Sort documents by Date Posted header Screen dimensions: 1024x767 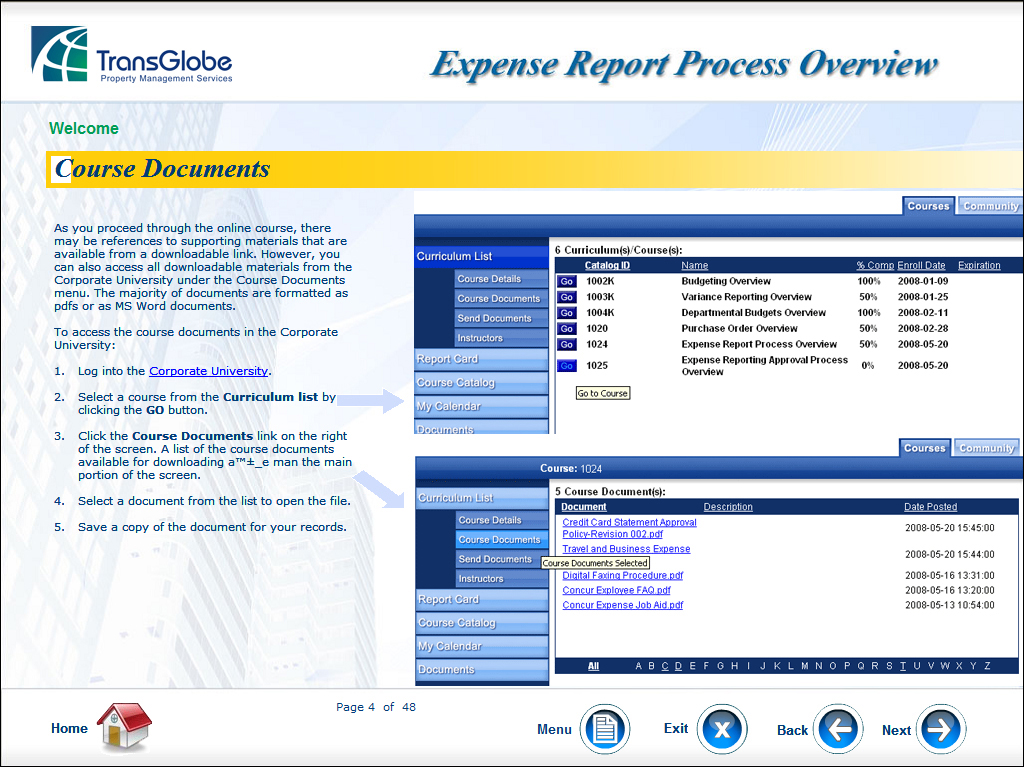point(931,507)
